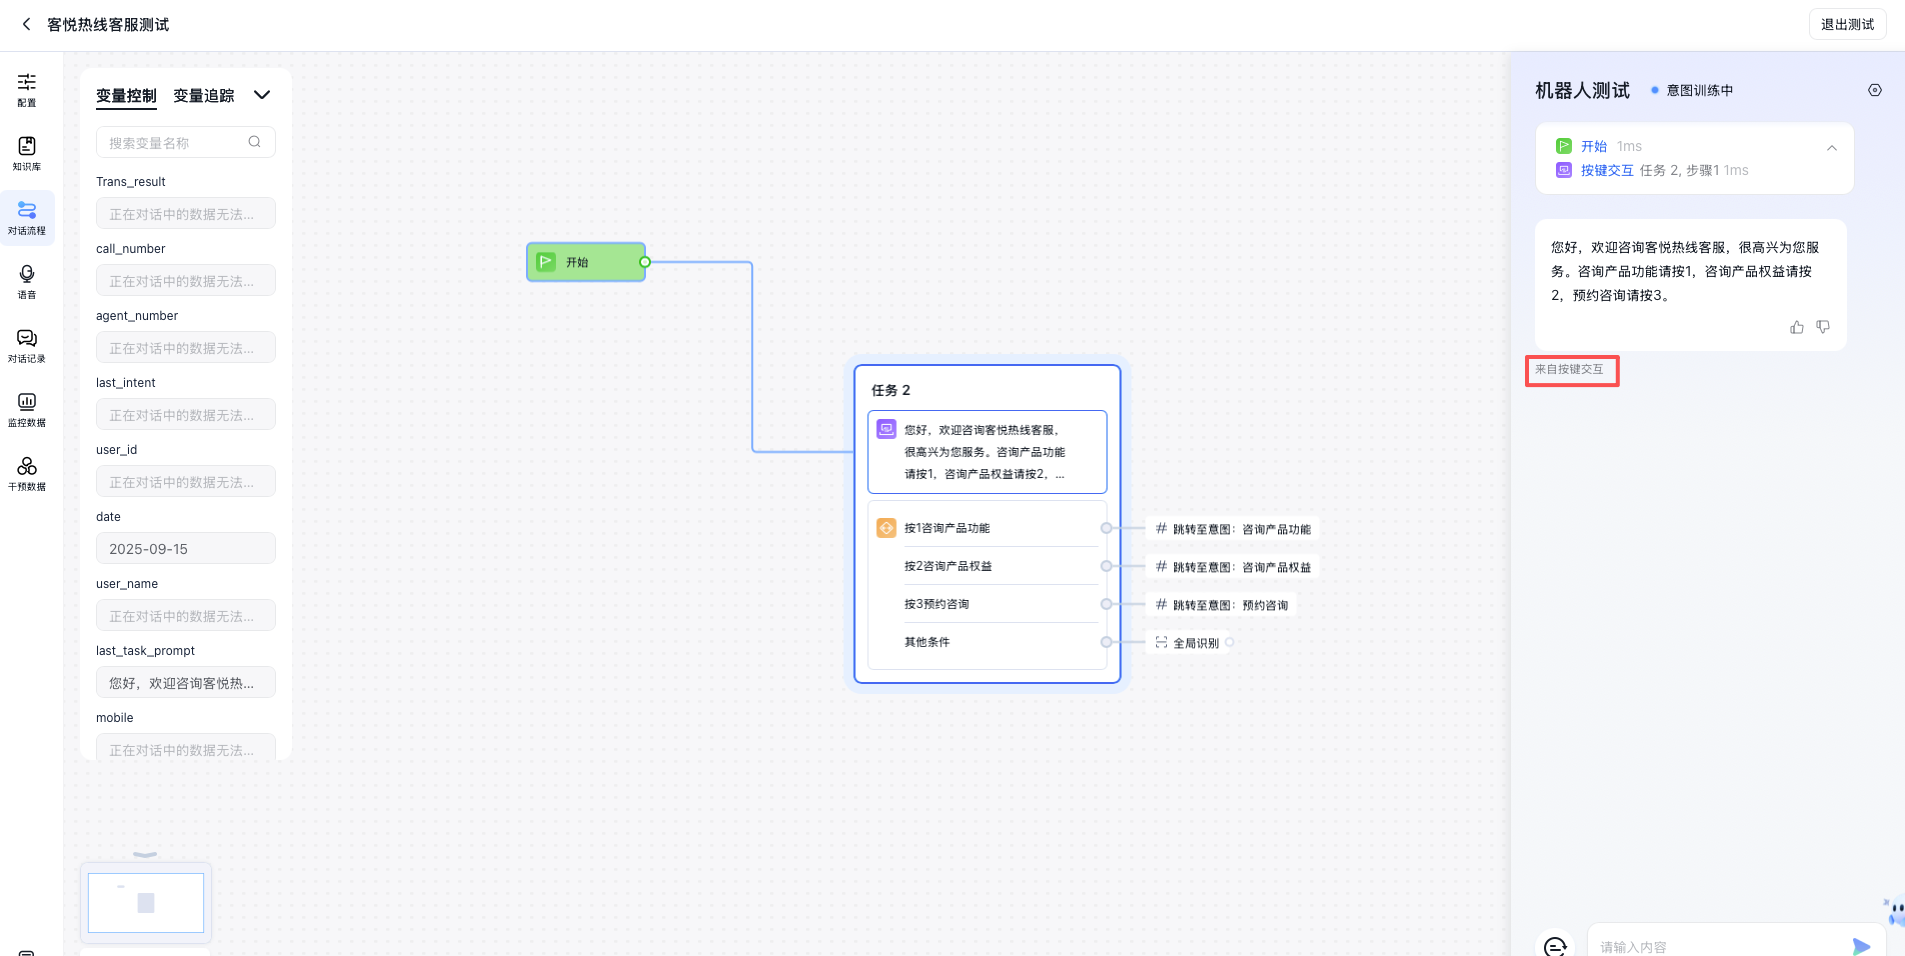Switch to the 变量控制 tab
The width and height of the screenshot is (1905, 956).
(x=126, y=96)
